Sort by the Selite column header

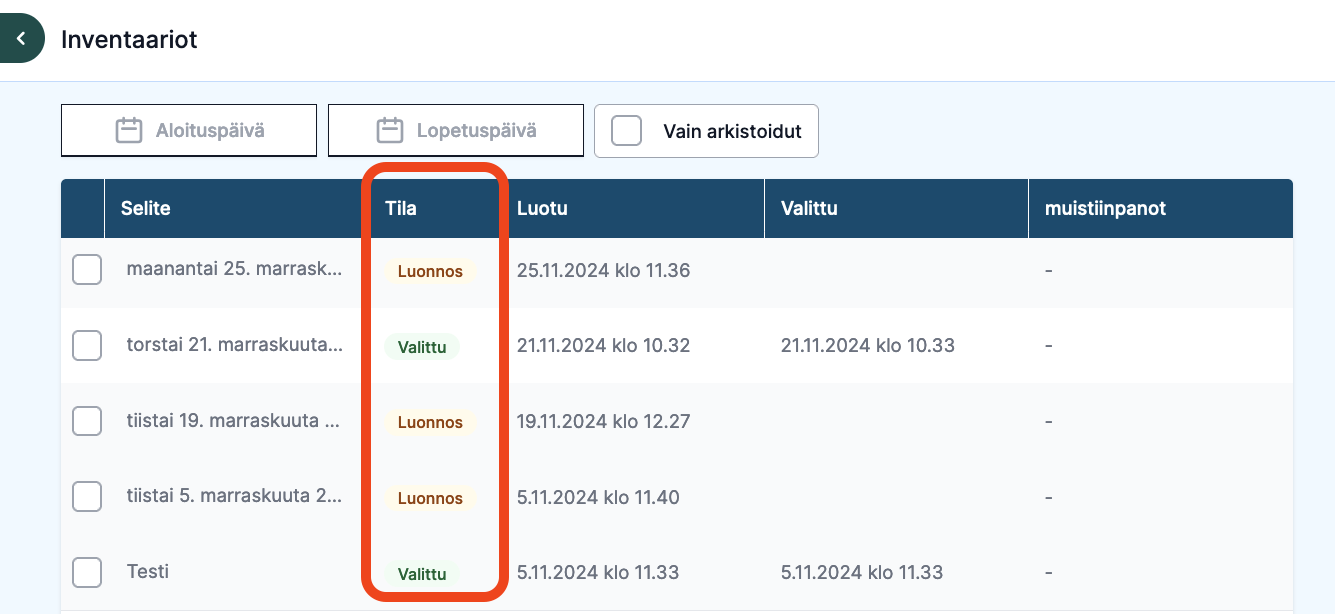pyautogui.click(x=146, y=209)
